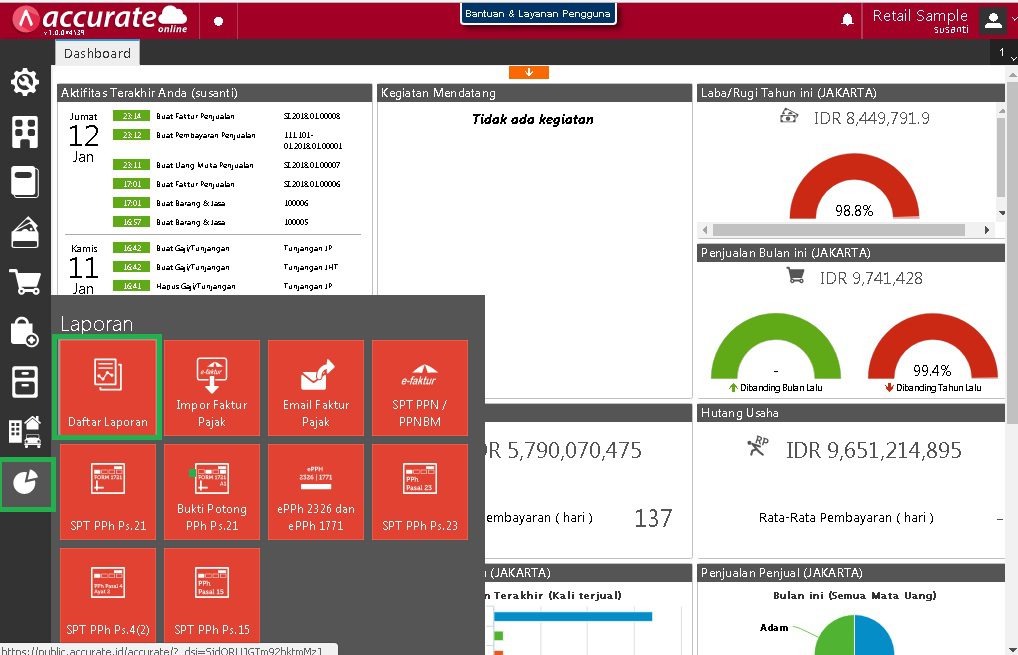
Task: Open the SPT PPh Ps.23 tile
Action: click(419, 492)
